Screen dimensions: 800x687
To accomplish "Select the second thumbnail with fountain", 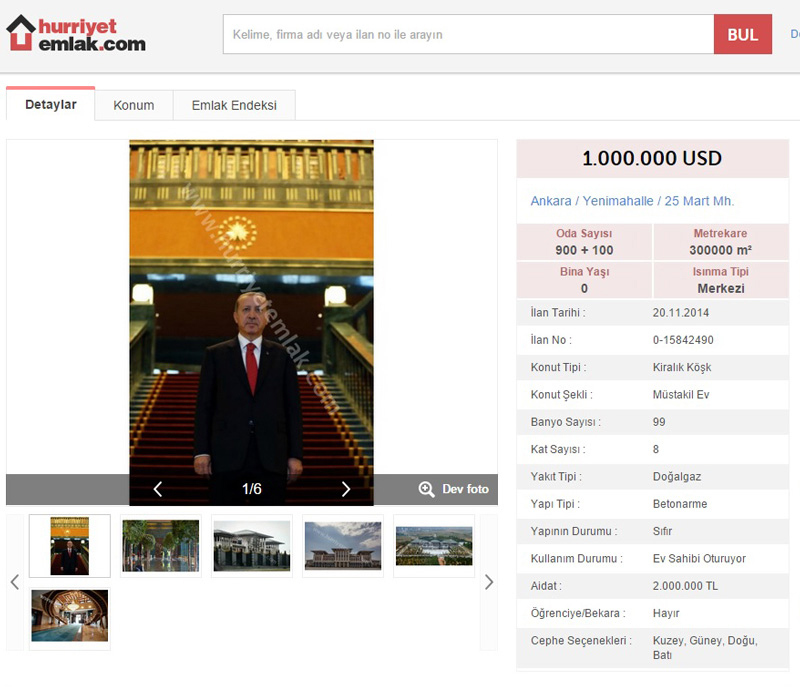I will [160, 546].
